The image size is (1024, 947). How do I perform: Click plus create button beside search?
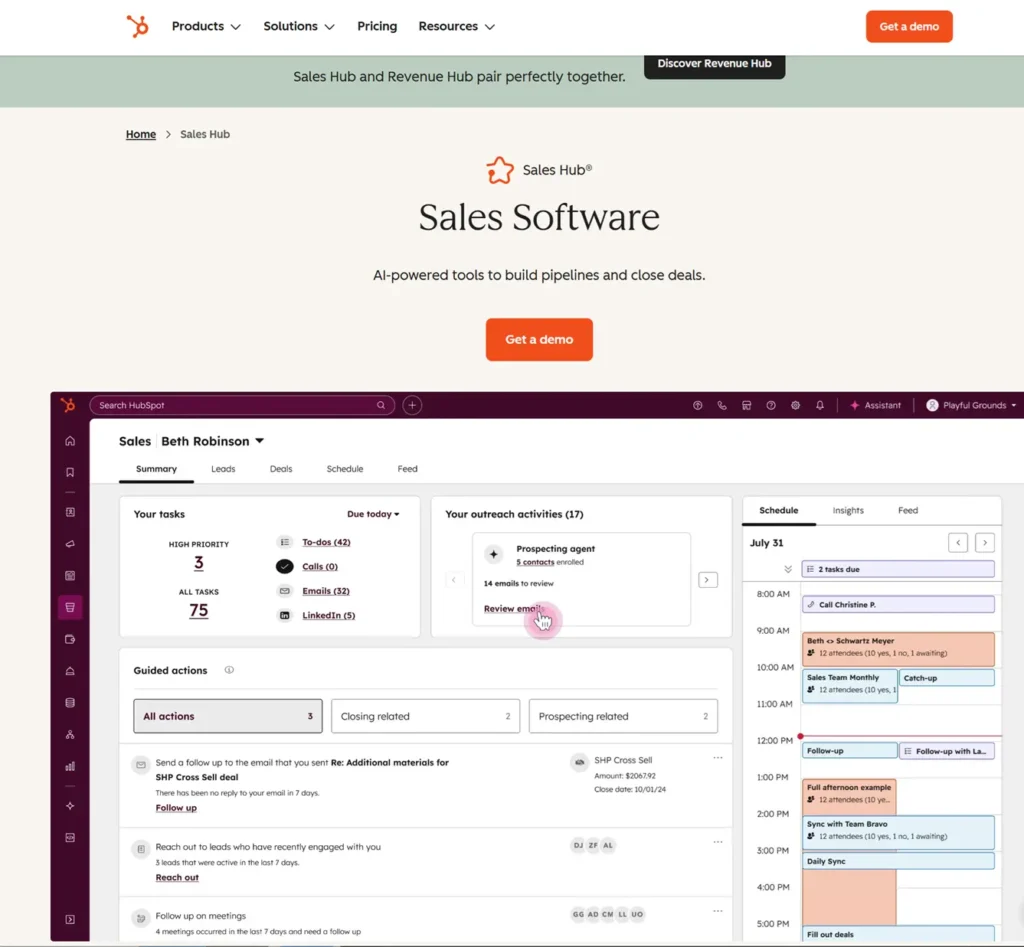pyautogui.click(x=412, y=405)
